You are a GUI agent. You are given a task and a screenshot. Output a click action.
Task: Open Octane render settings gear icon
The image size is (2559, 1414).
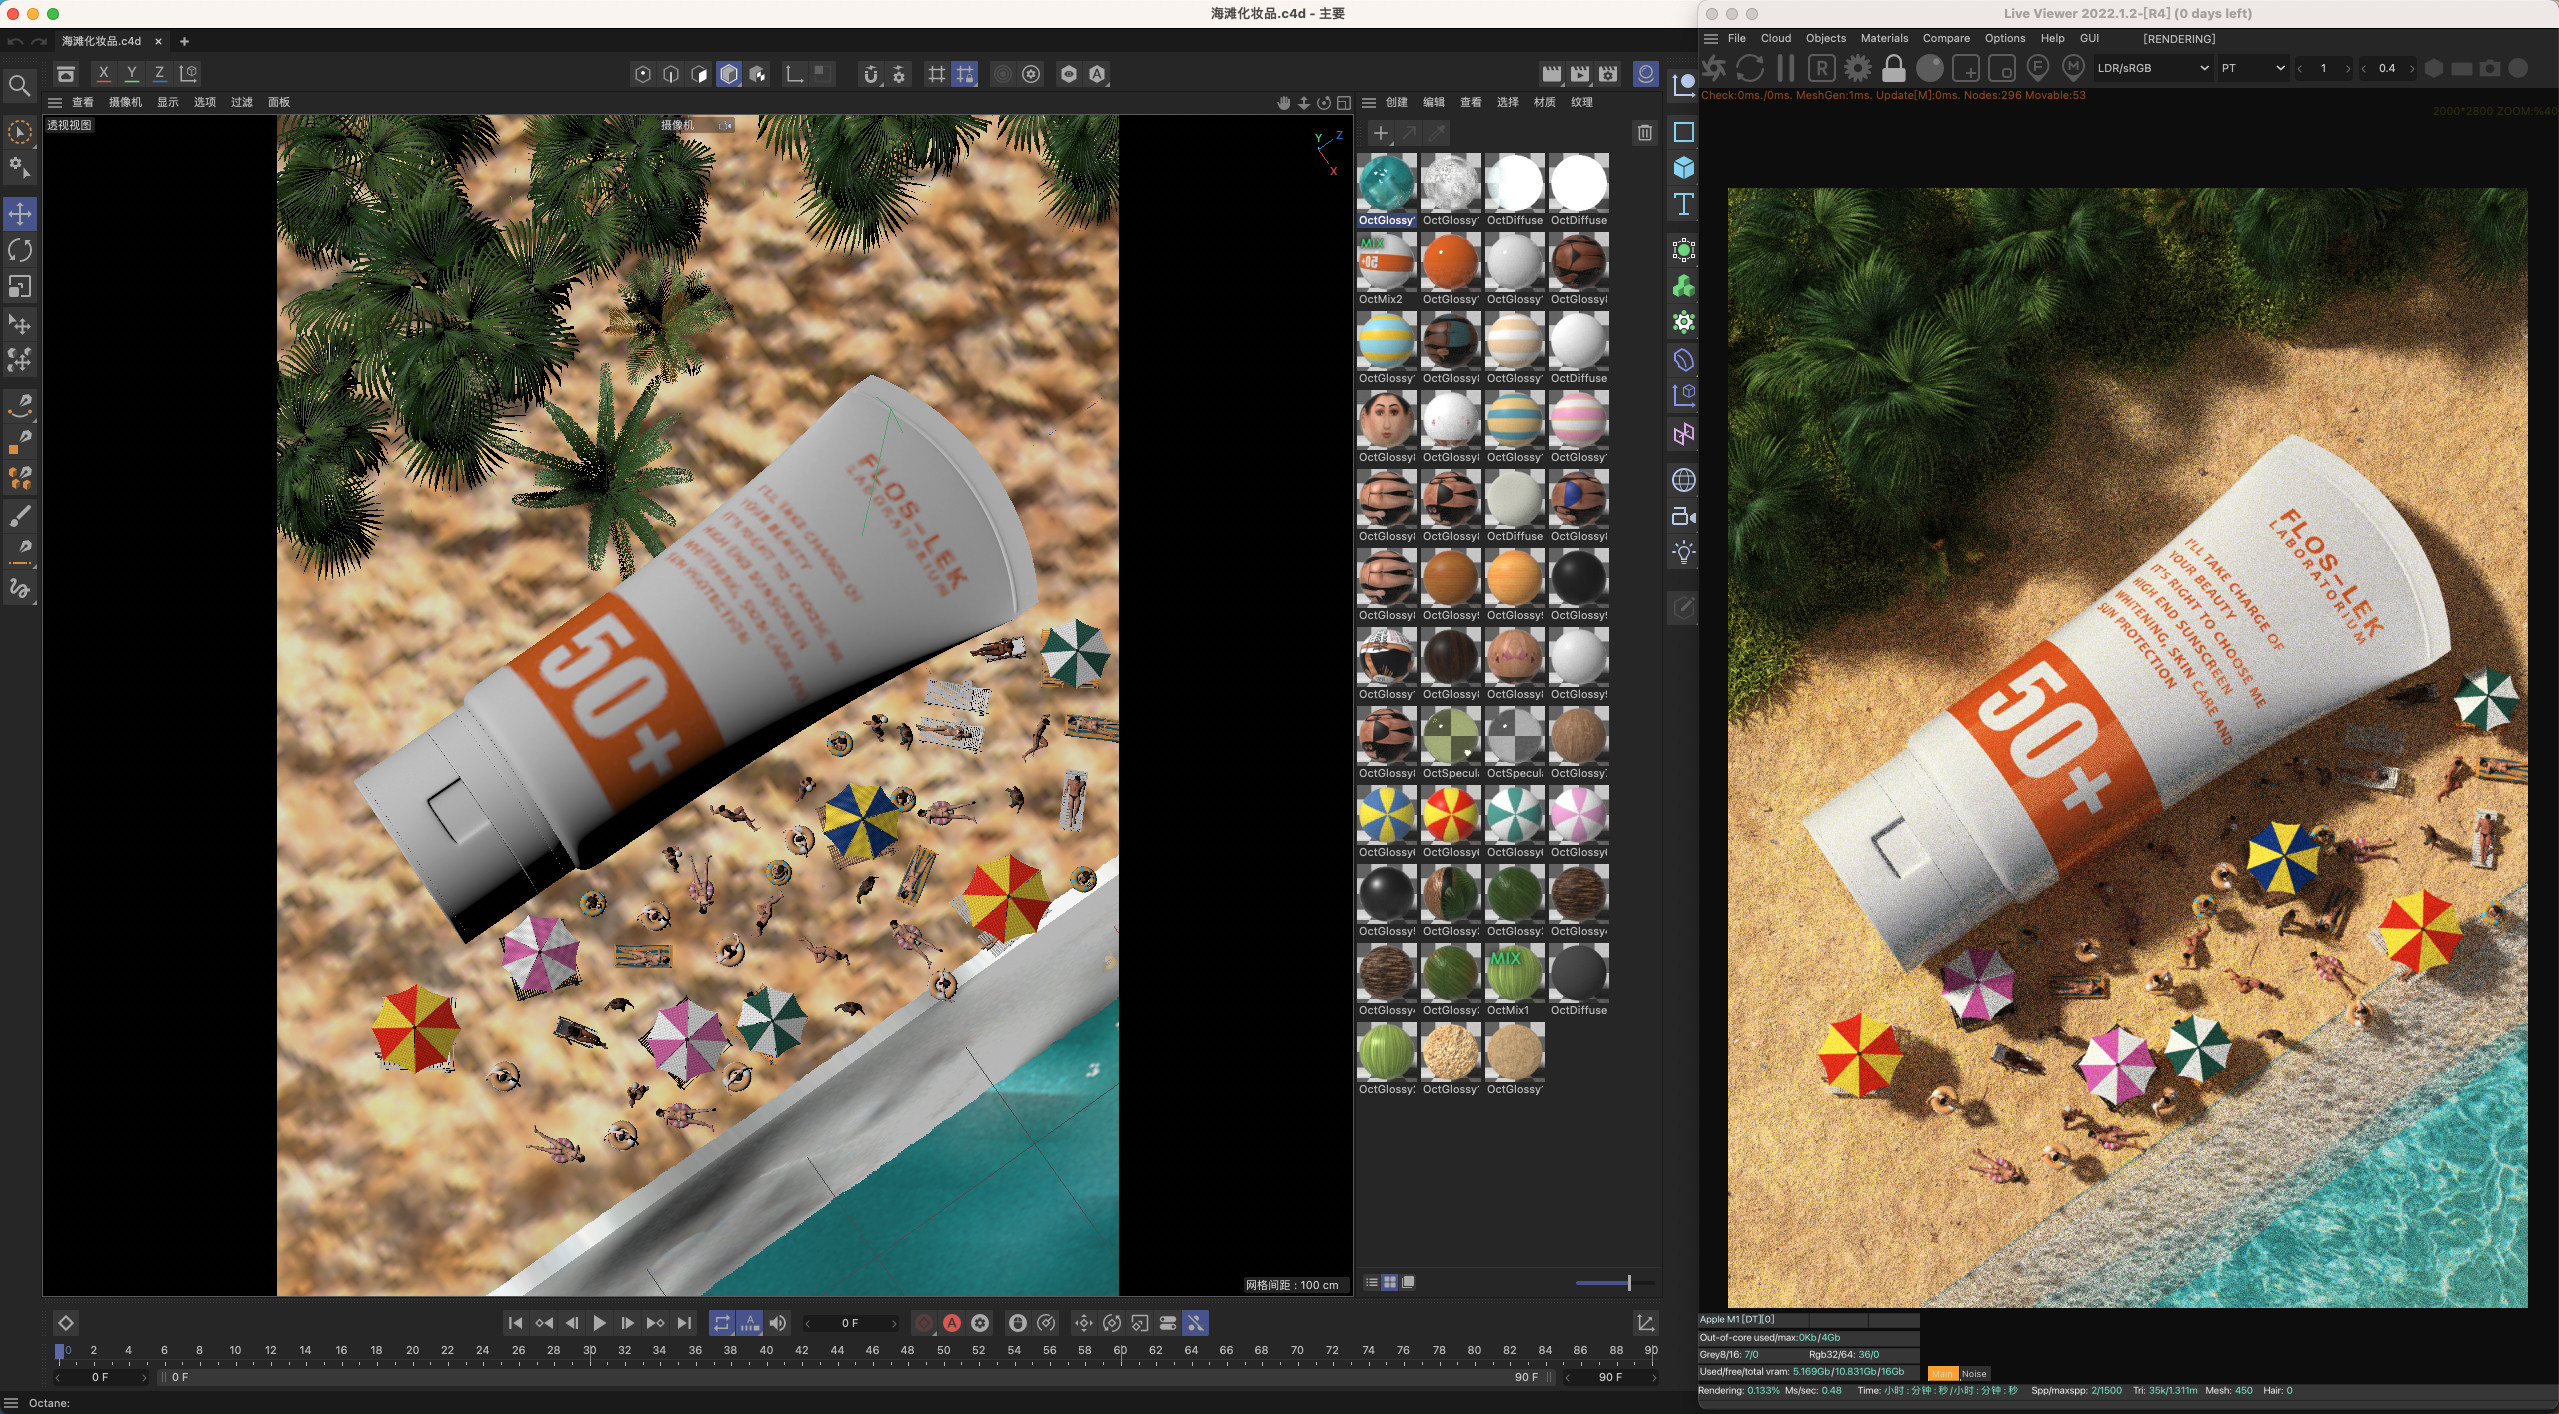point(1857,68)
